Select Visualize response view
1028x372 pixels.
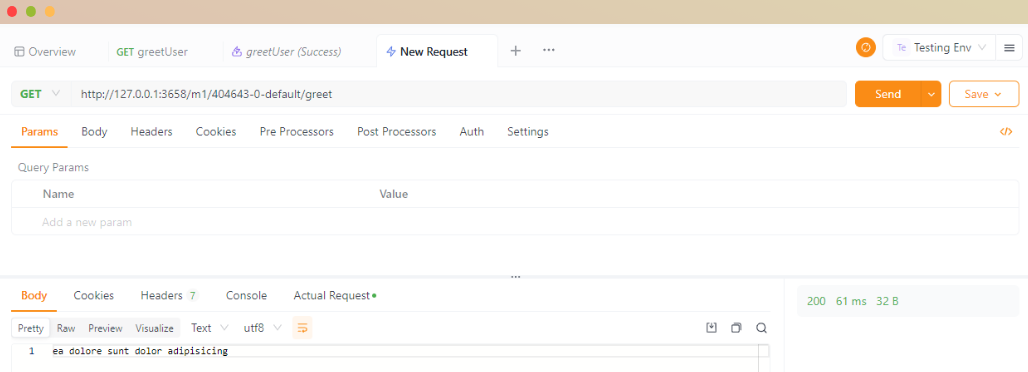pos(155,328)
